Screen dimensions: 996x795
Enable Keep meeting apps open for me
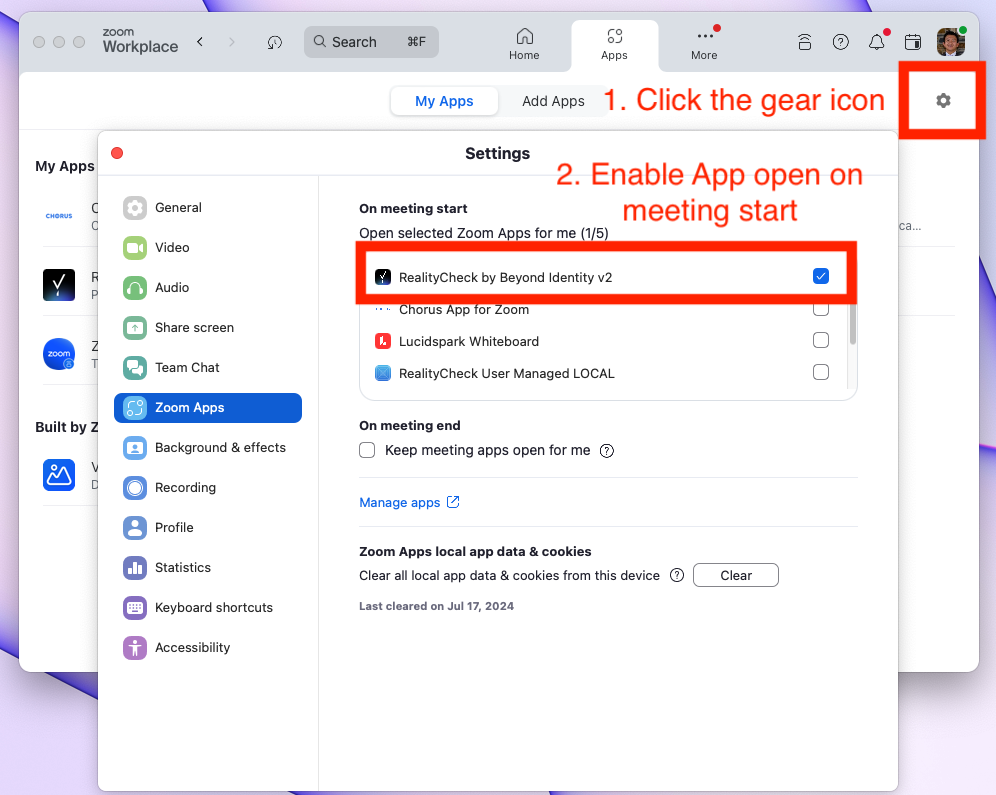click(367, 450)
